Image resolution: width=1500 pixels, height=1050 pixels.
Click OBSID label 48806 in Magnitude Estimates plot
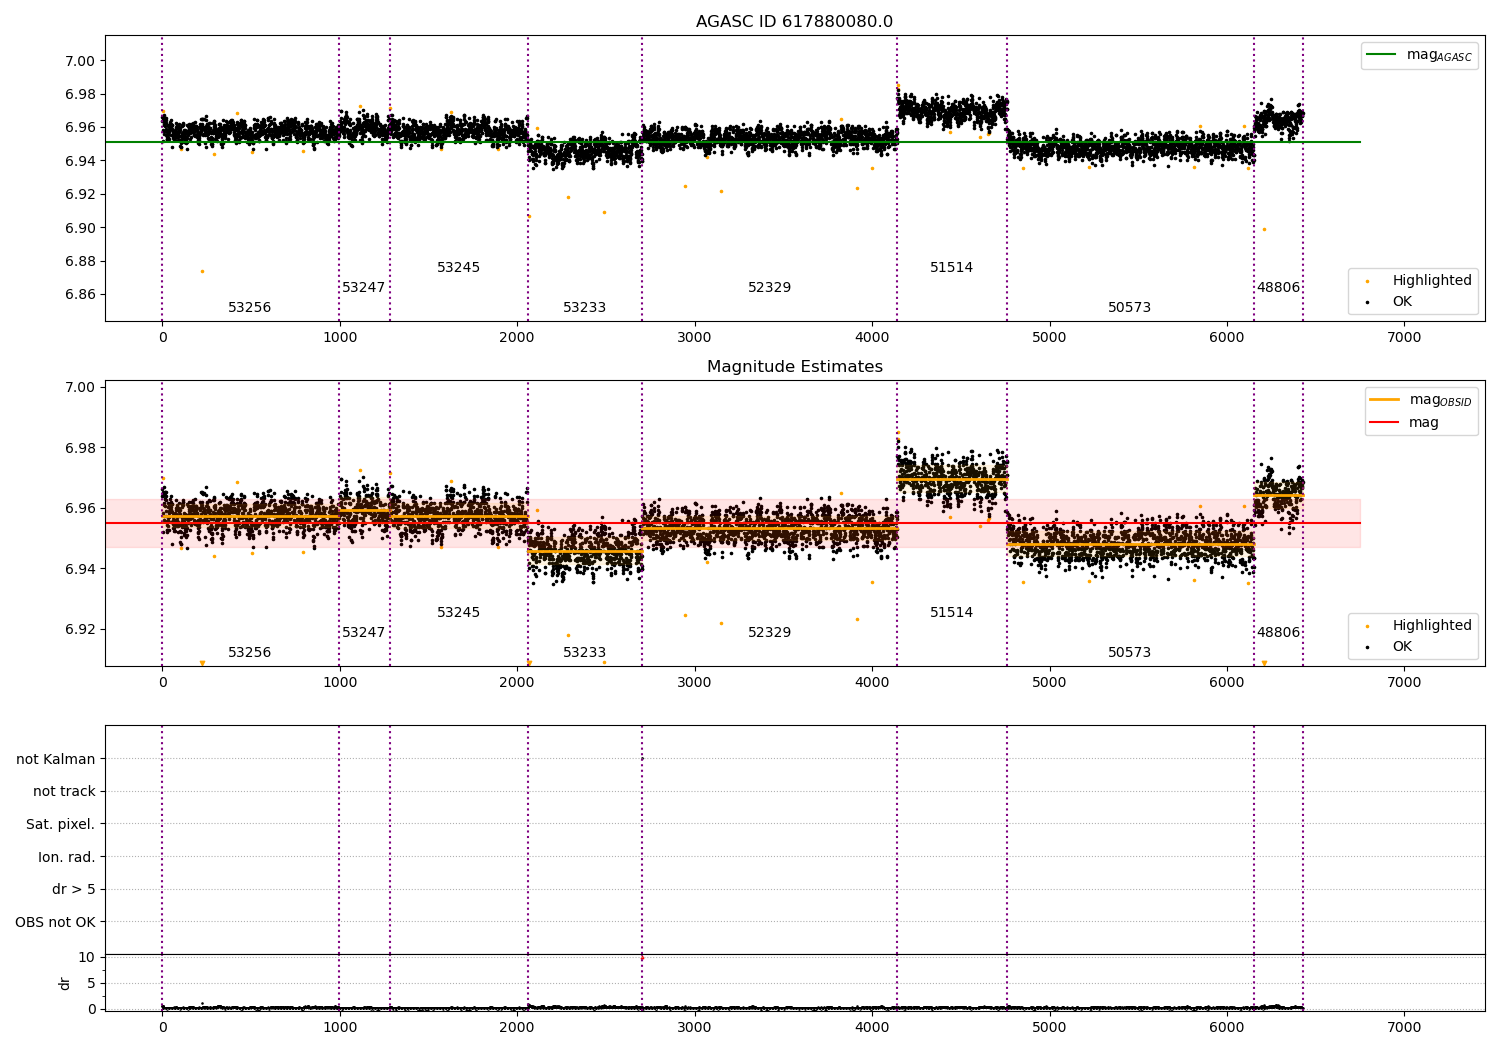[x=1278, y=633]
